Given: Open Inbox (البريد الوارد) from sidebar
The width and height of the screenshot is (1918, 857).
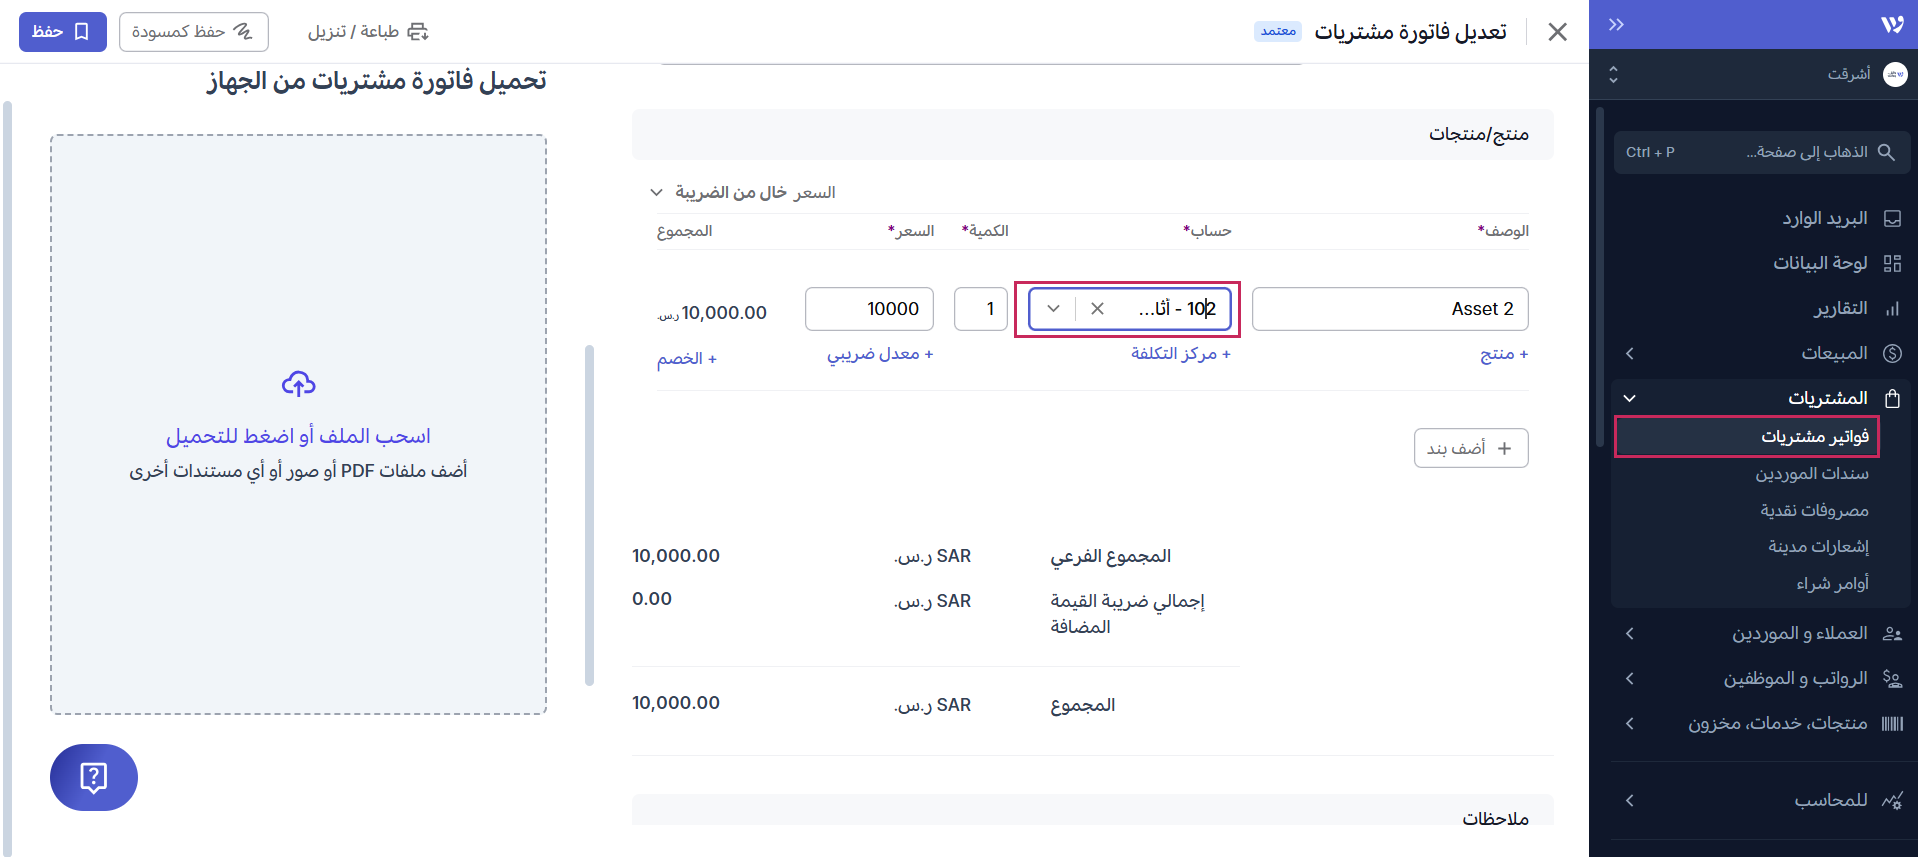Looking at the screenshot, I should [1824, 218].
